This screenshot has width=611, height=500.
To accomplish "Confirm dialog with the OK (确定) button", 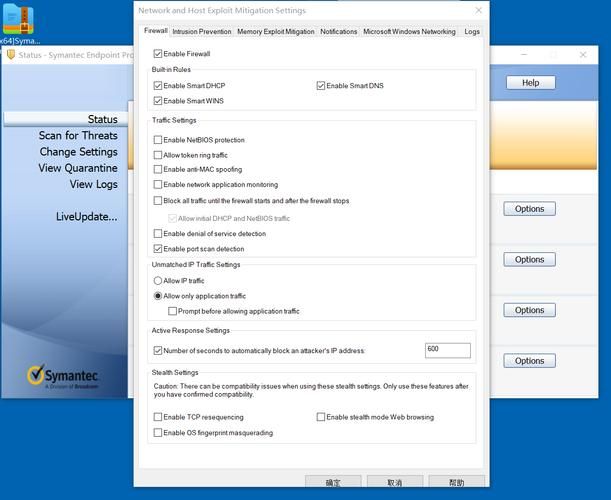I will (x=333, y=482).
